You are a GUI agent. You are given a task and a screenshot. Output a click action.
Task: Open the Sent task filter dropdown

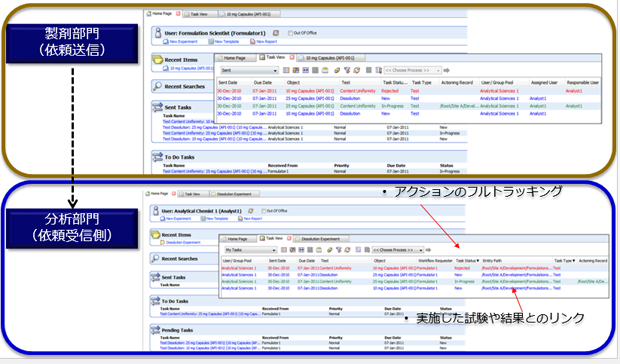tap(249, 70)
